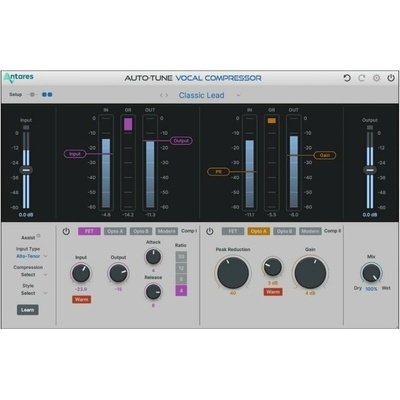Screen dimensions: 400x400
Task: Open the Classic Lead preset dropdown
Action: [x=238, y=95]
